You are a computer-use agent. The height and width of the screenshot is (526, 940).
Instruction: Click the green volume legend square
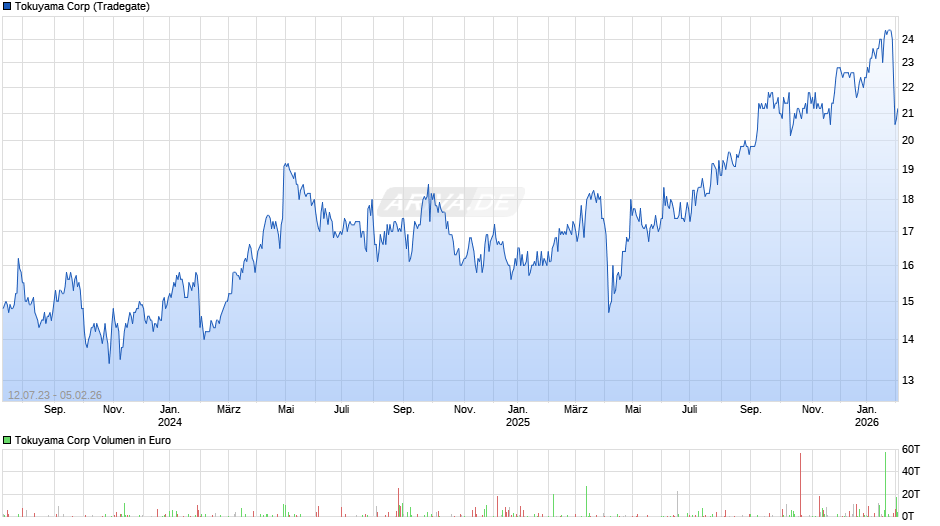point(7,440)
